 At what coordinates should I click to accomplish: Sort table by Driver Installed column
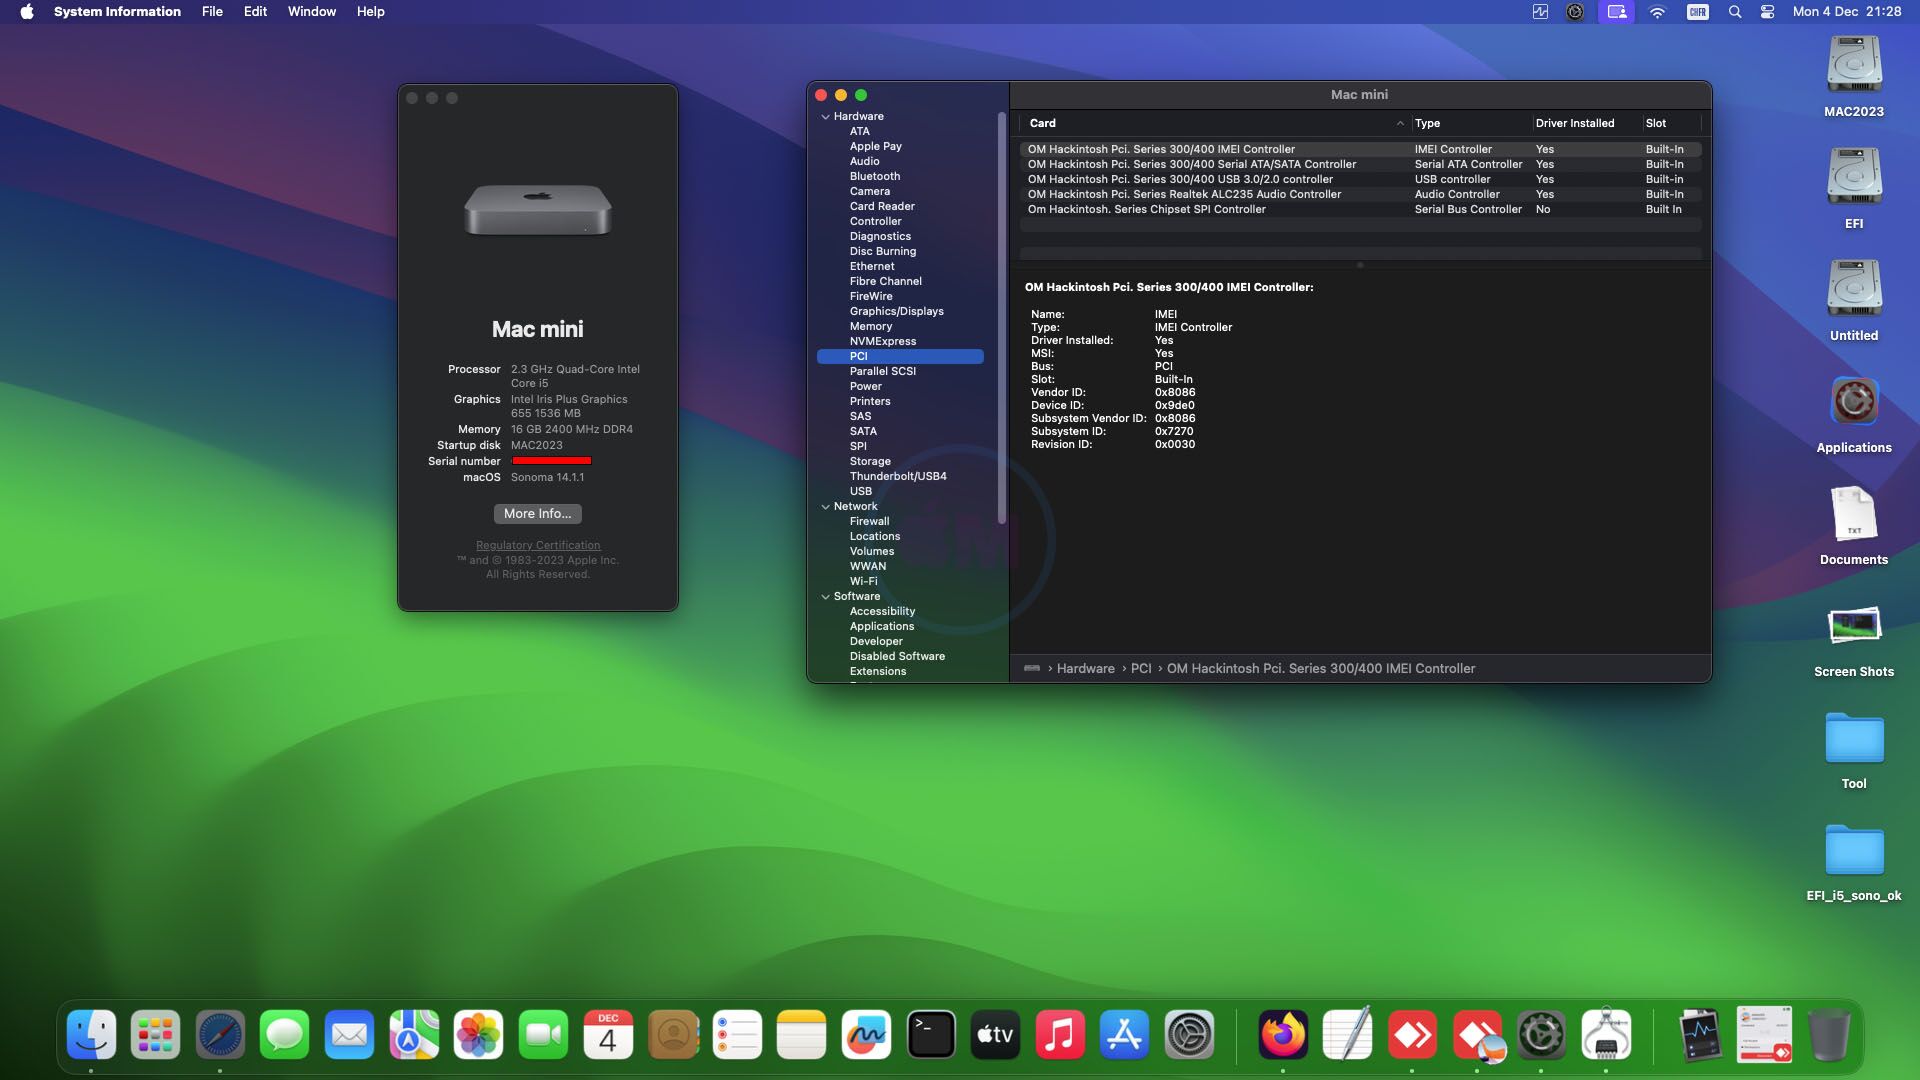click(1587, 124)
